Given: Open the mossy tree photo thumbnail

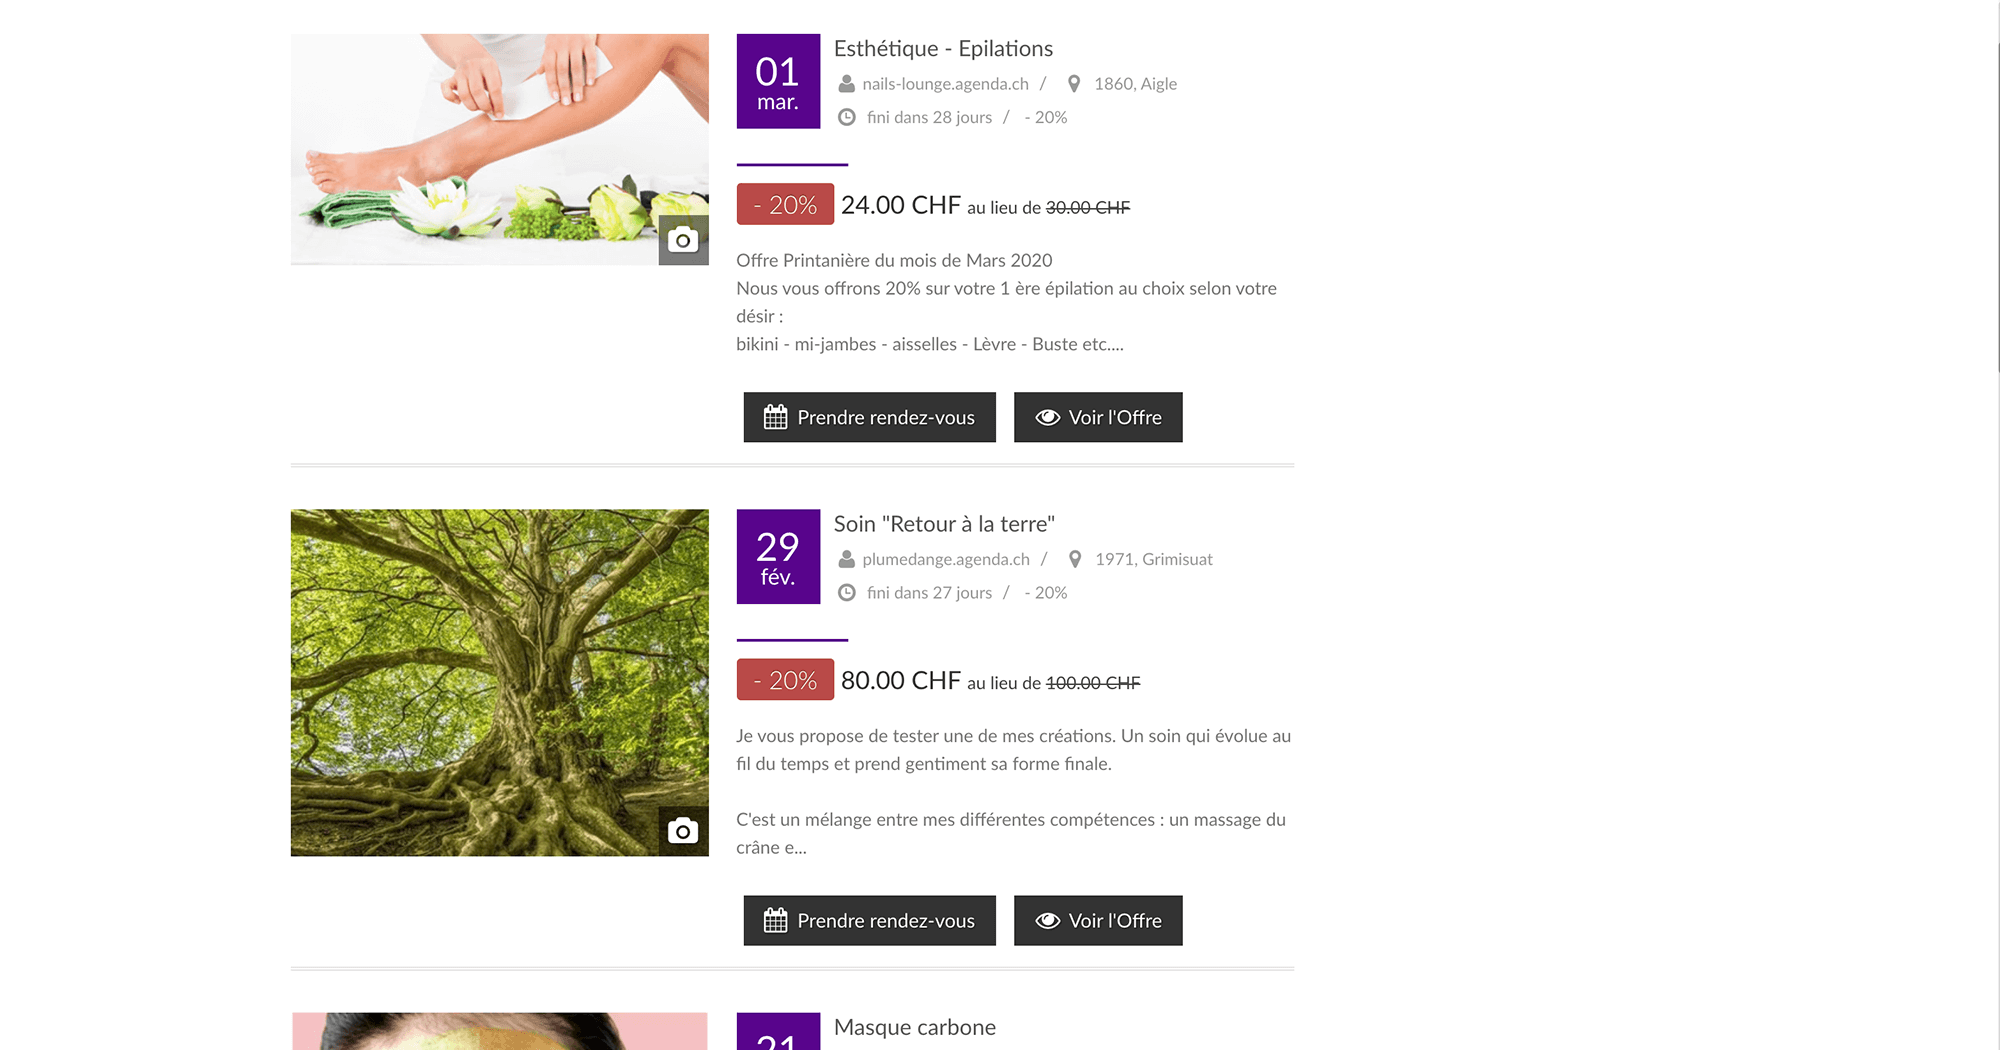Looking at the screenshot, I should click(500, 683).
